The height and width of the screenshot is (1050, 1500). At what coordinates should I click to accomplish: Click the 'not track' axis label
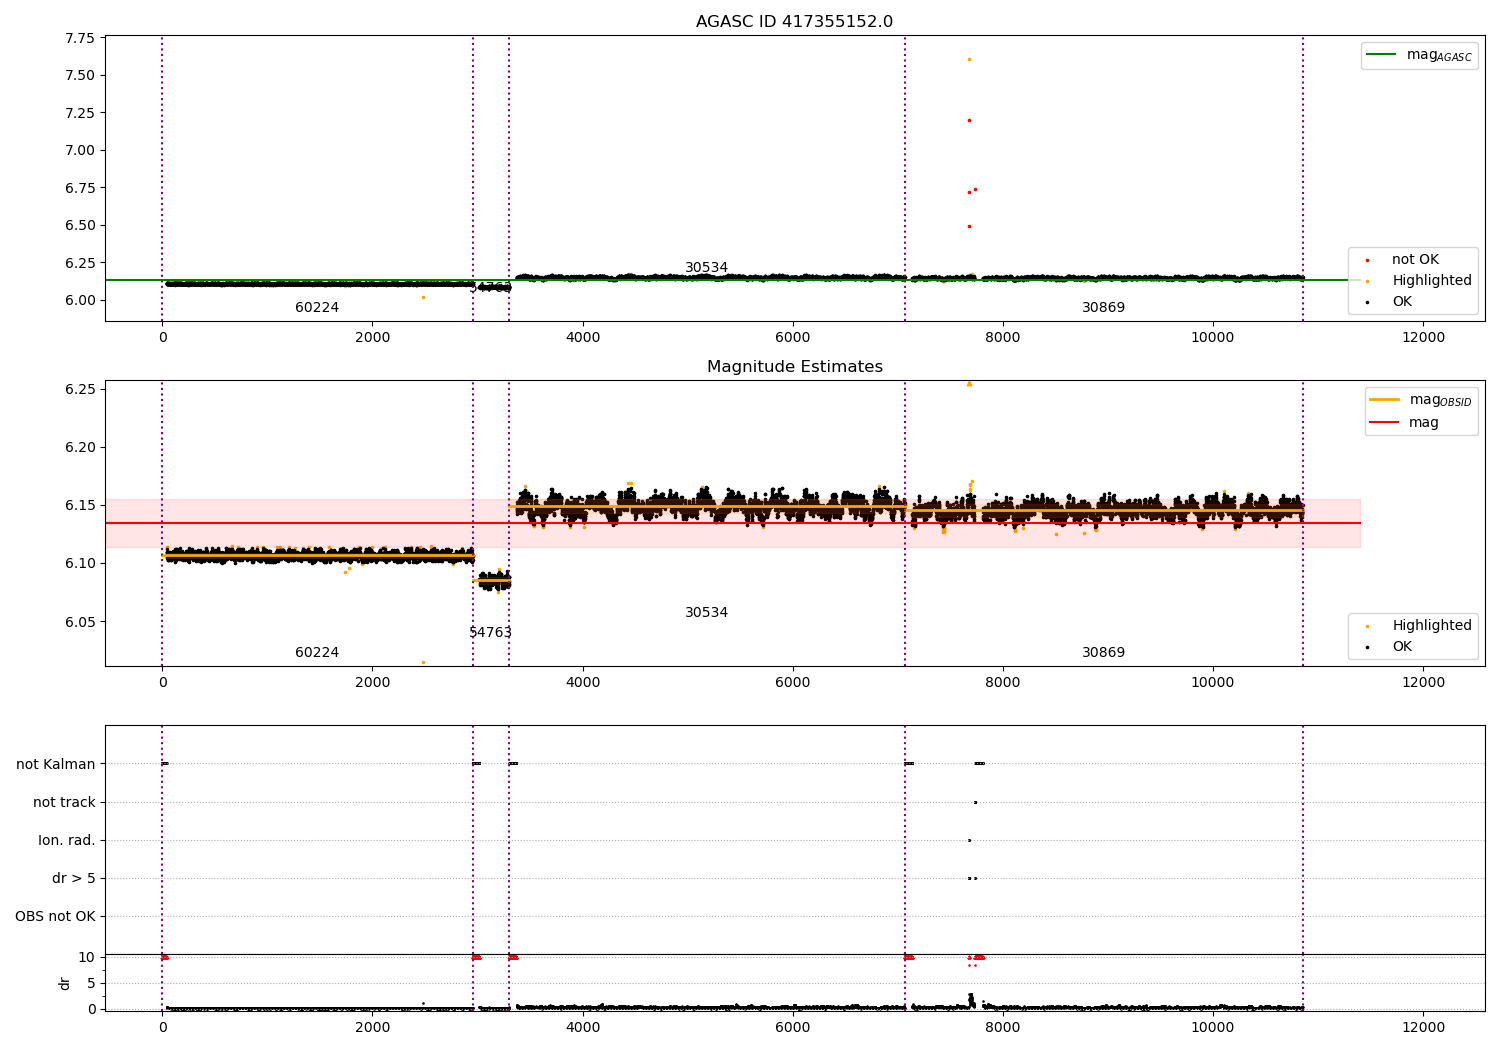(64, 803)
